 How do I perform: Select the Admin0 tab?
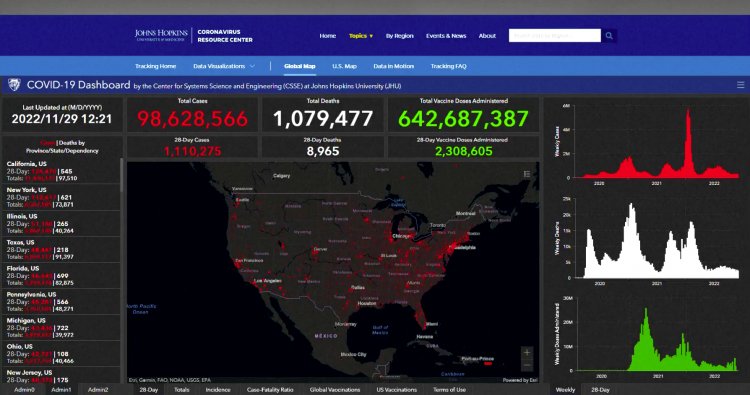coord(24,390)
